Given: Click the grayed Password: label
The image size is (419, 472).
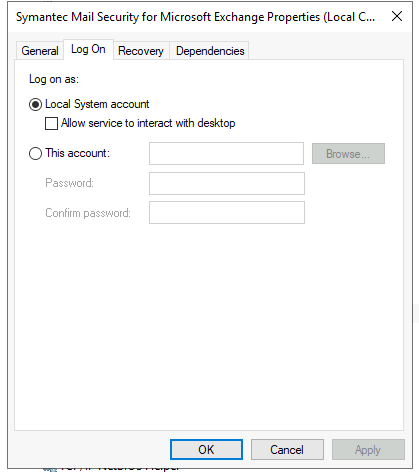Looking at the screenshot, I should [69, 183].
